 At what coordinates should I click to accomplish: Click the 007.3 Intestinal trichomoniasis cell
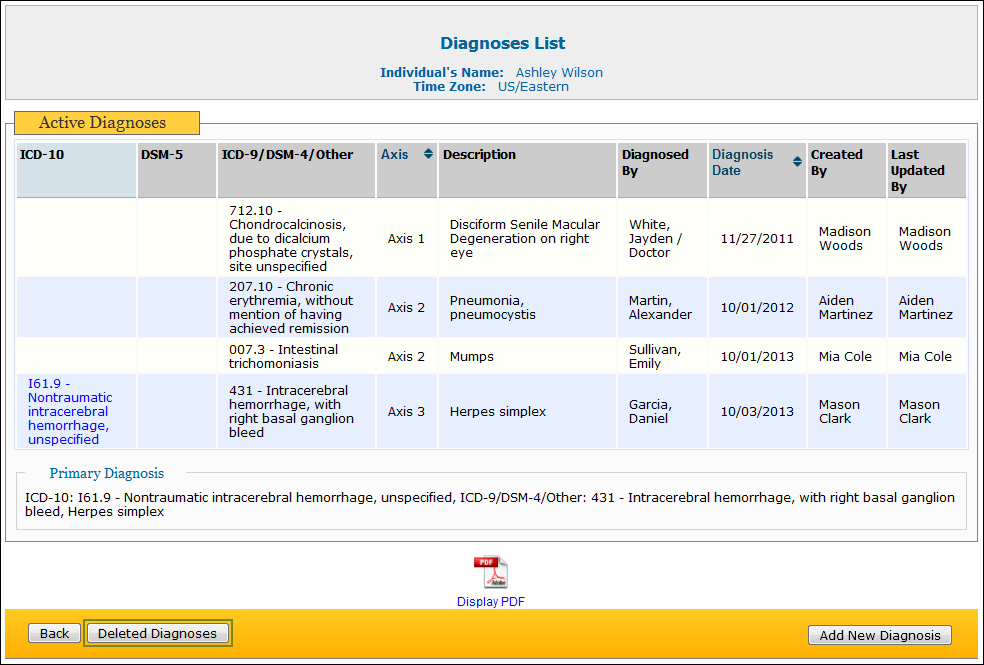pyautogui.click(x=296, y=356)
